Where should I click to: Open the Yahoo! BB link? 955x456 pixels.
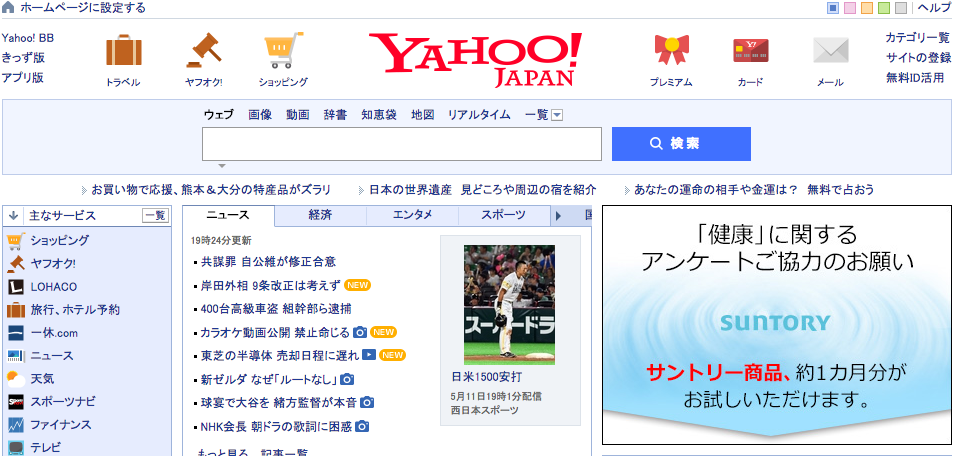(27, 38)
